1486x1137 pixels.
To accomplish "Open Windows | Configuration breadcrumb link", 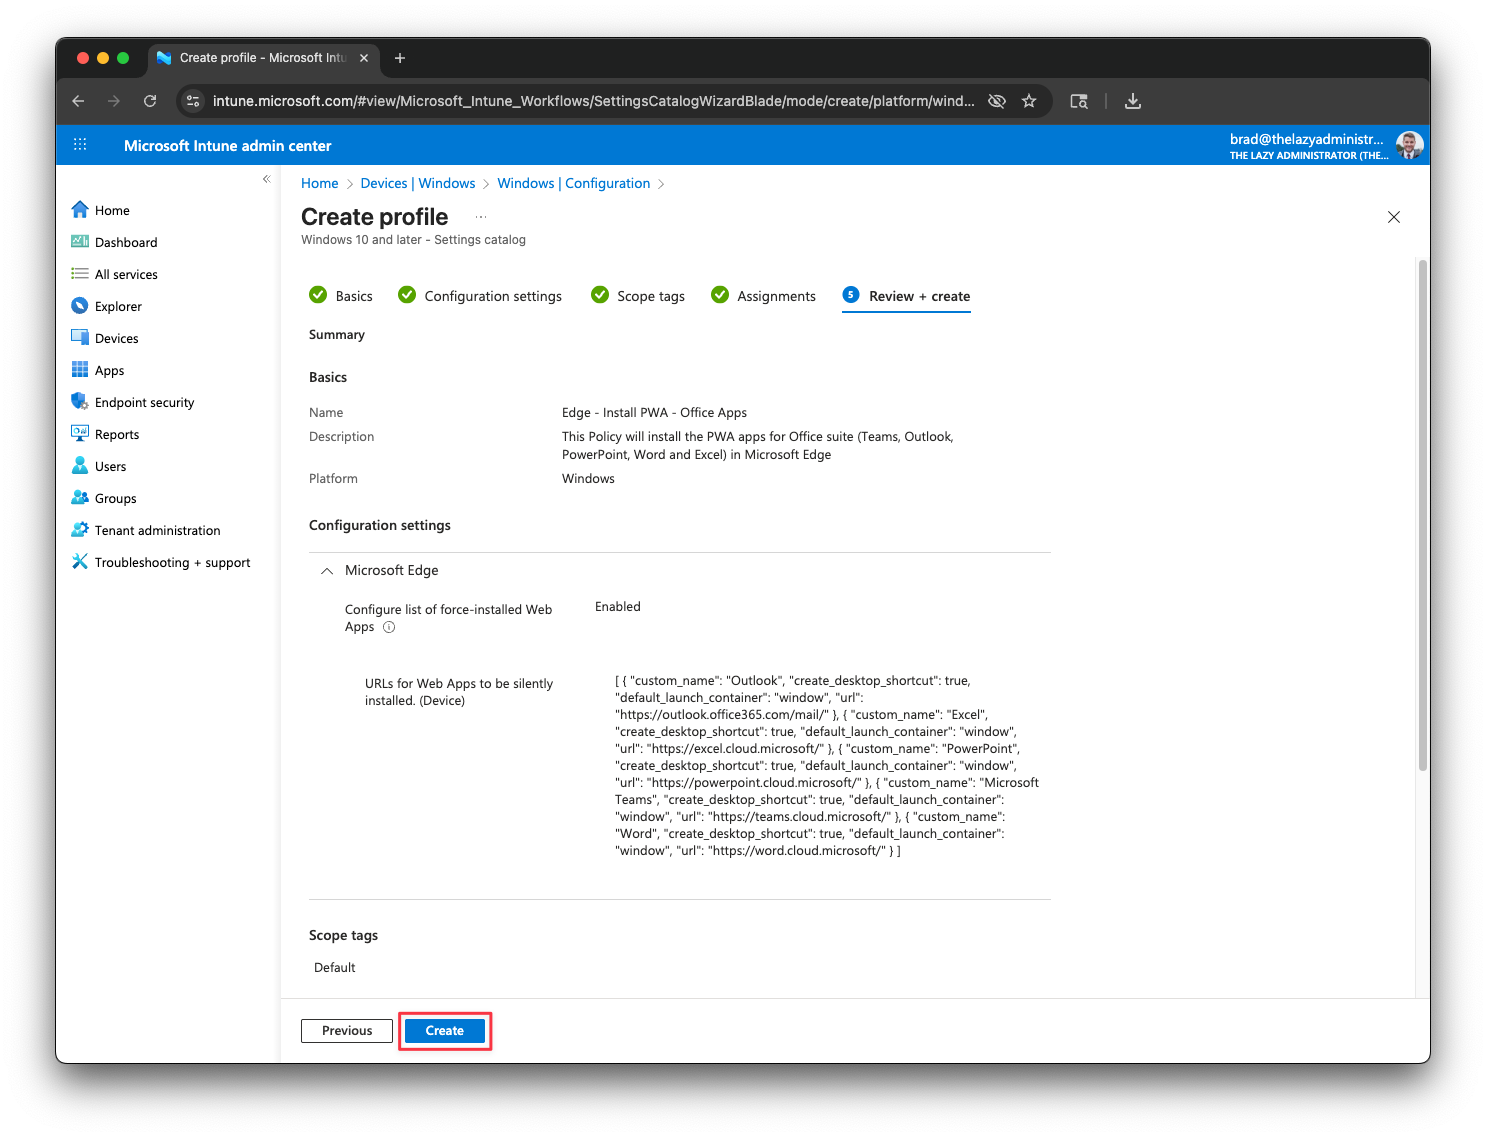I will point(574,183).
